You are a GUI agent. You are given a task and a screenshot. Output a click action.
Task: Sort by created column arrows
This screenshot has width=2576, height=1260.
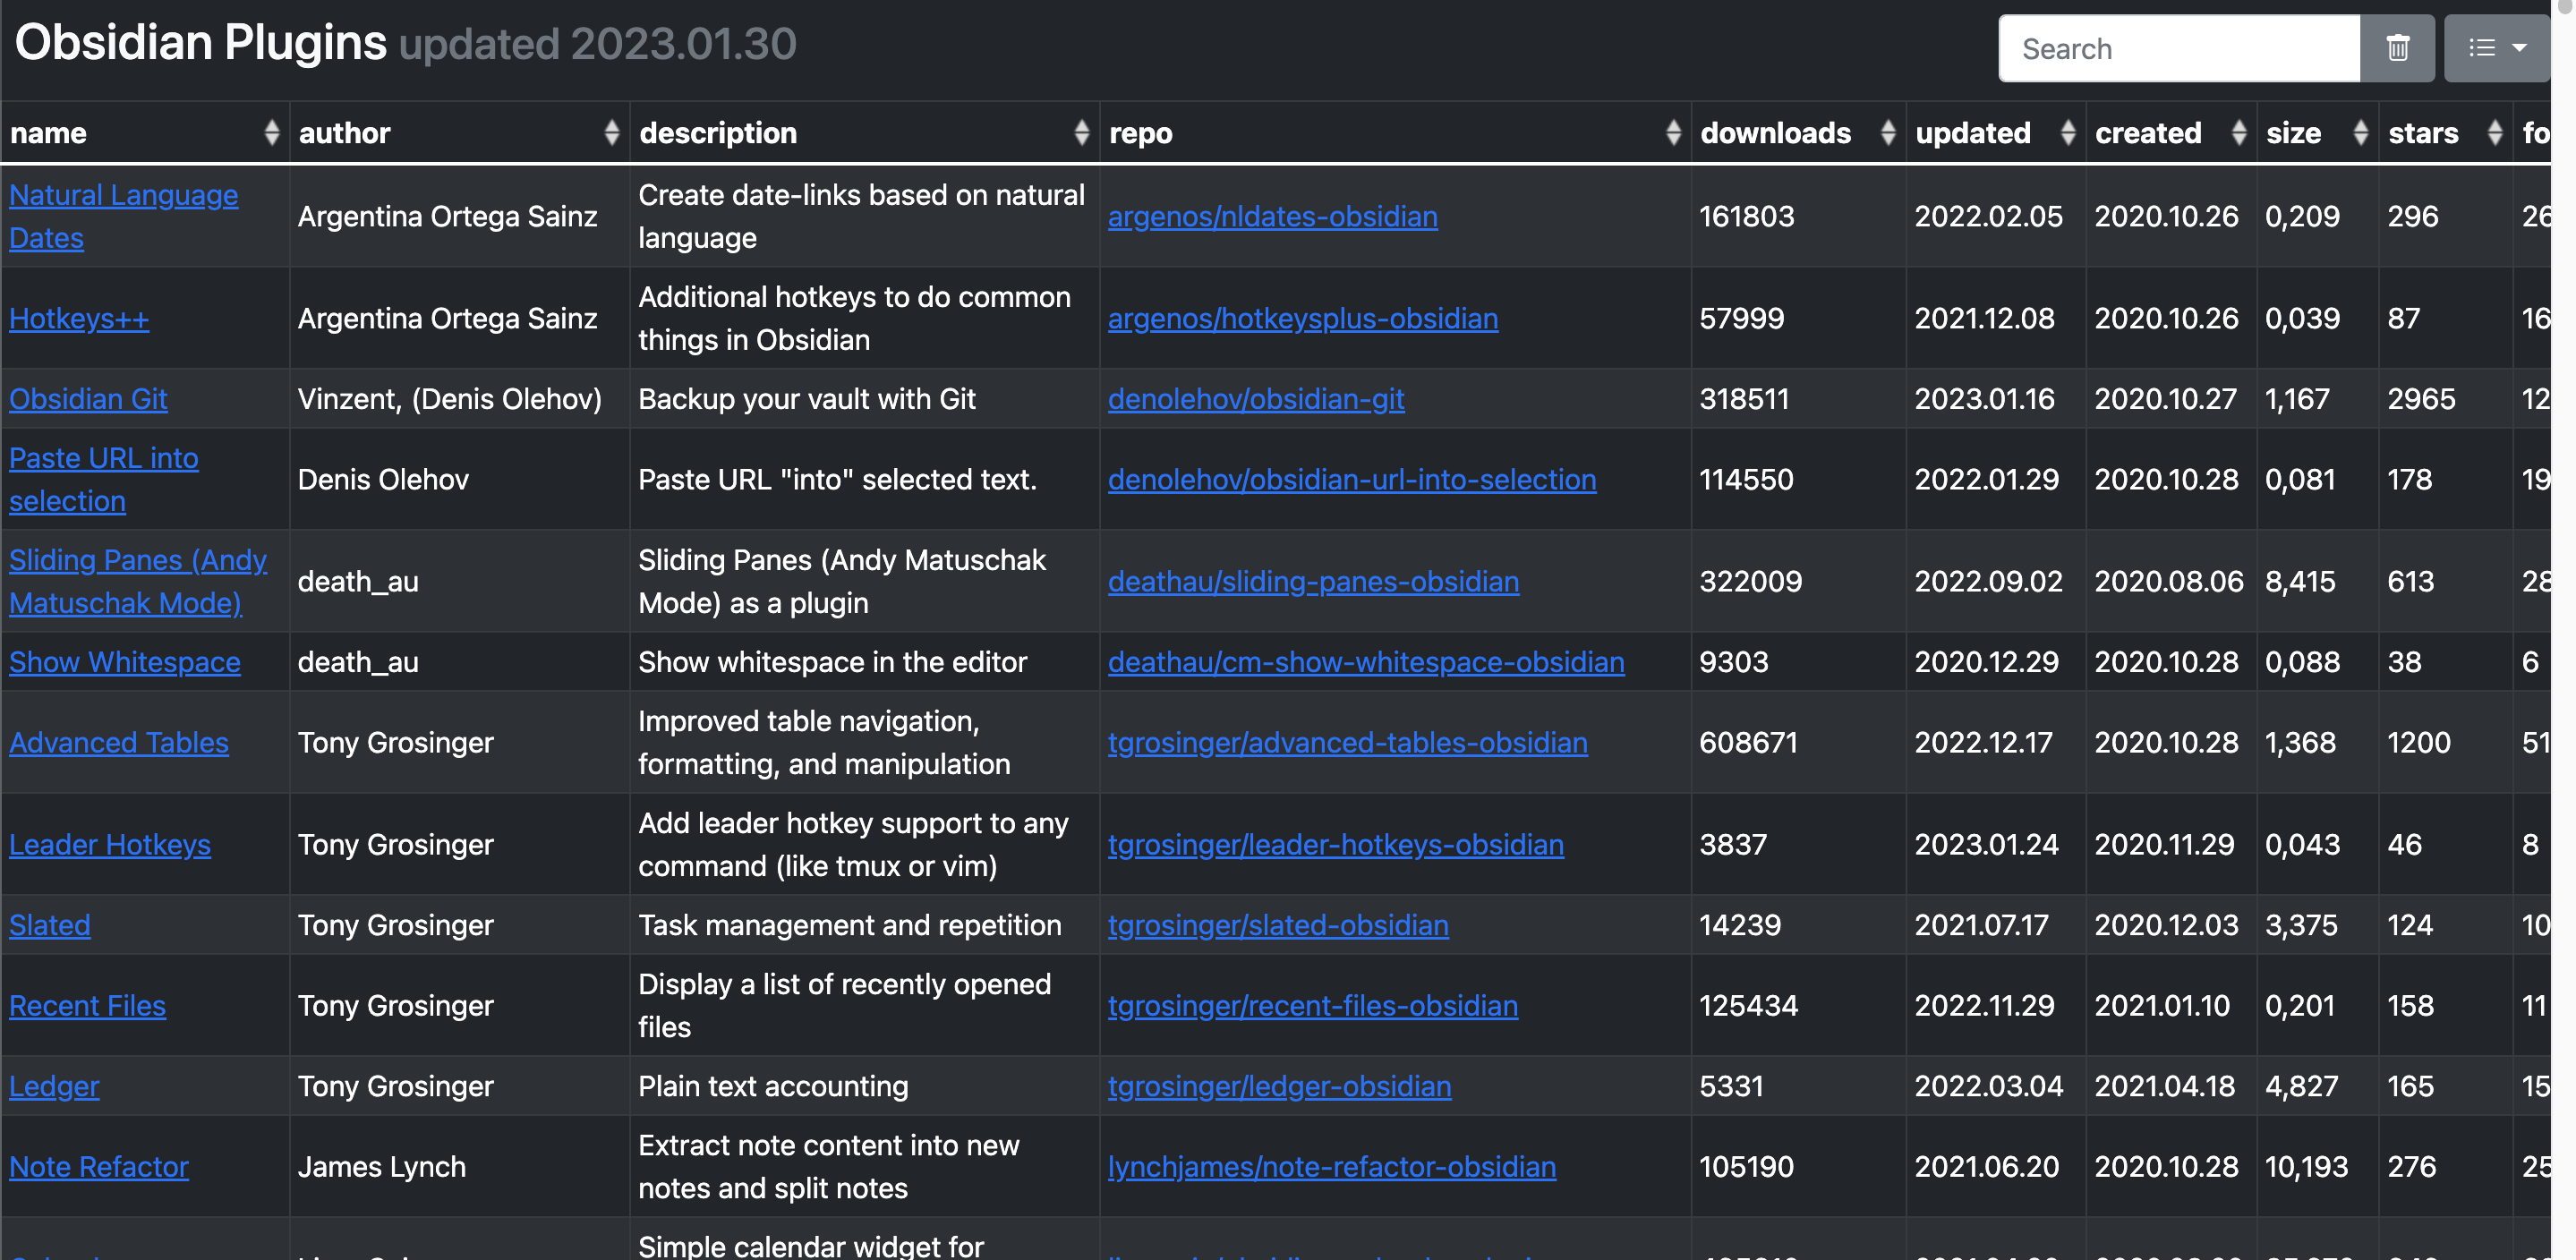(x=2238, y=133)
